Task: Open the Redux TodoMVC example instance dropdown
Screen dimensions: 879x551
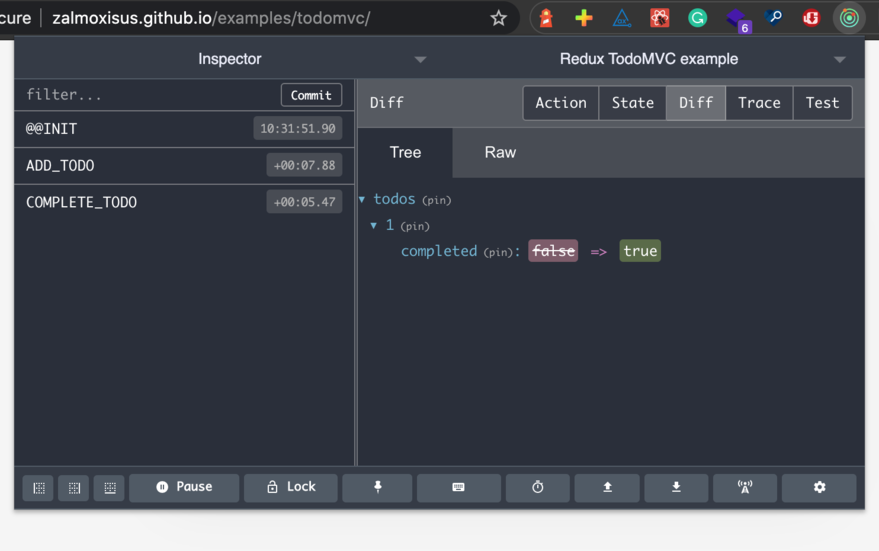Action: (649, 59)
